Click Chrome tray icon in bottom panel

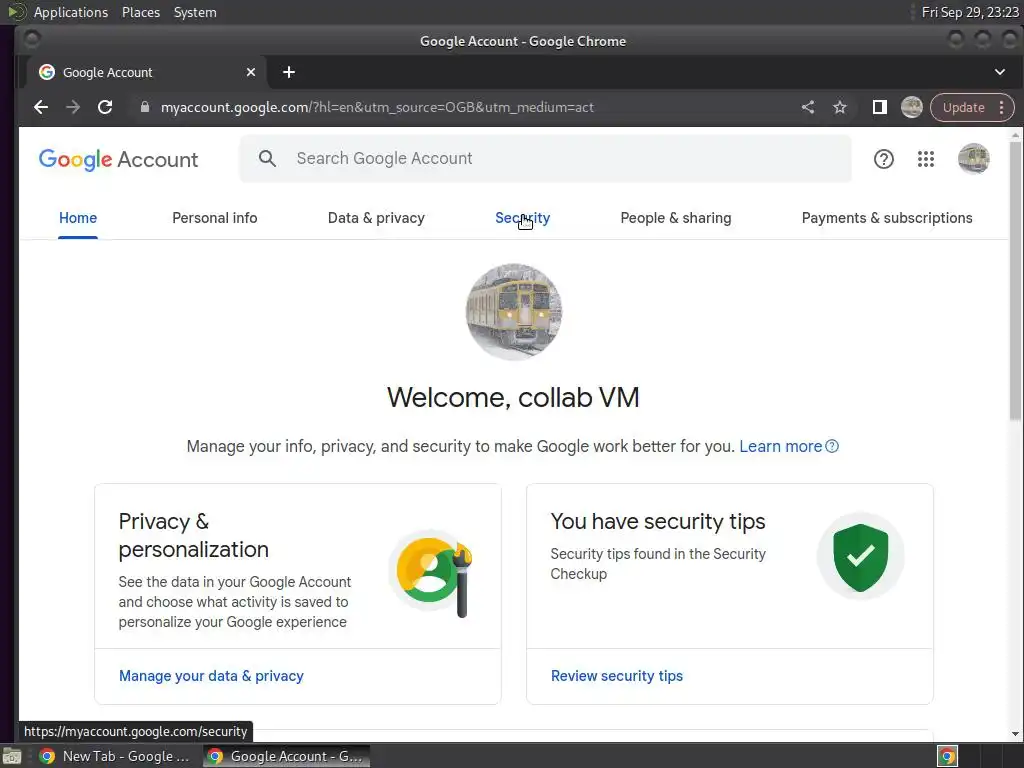(947, 756)
